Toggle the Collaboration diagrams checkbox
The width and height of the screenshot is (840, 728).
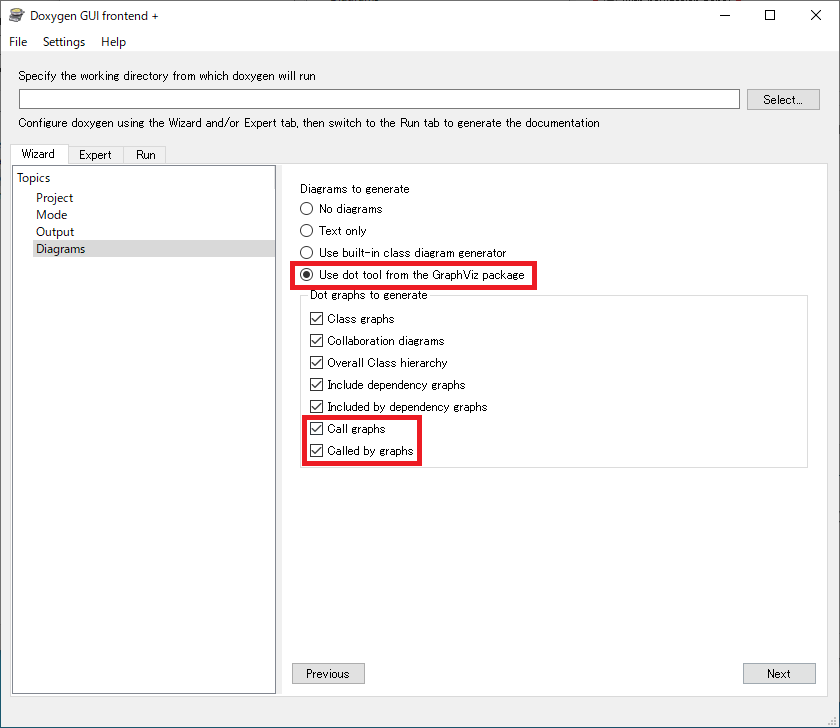pos(317,341)
